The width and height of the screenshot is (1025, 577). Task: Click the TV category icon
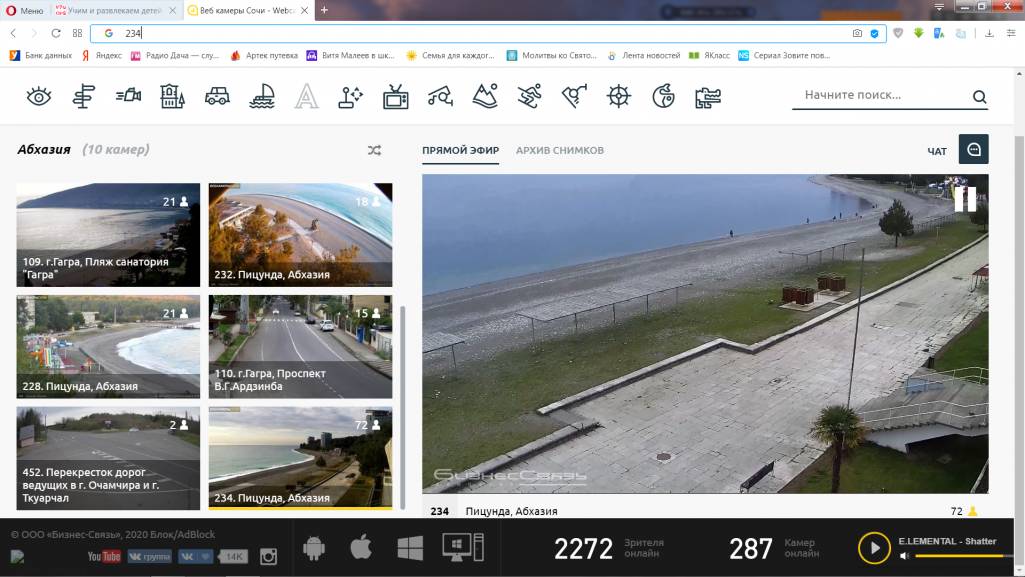pos(396,96)
